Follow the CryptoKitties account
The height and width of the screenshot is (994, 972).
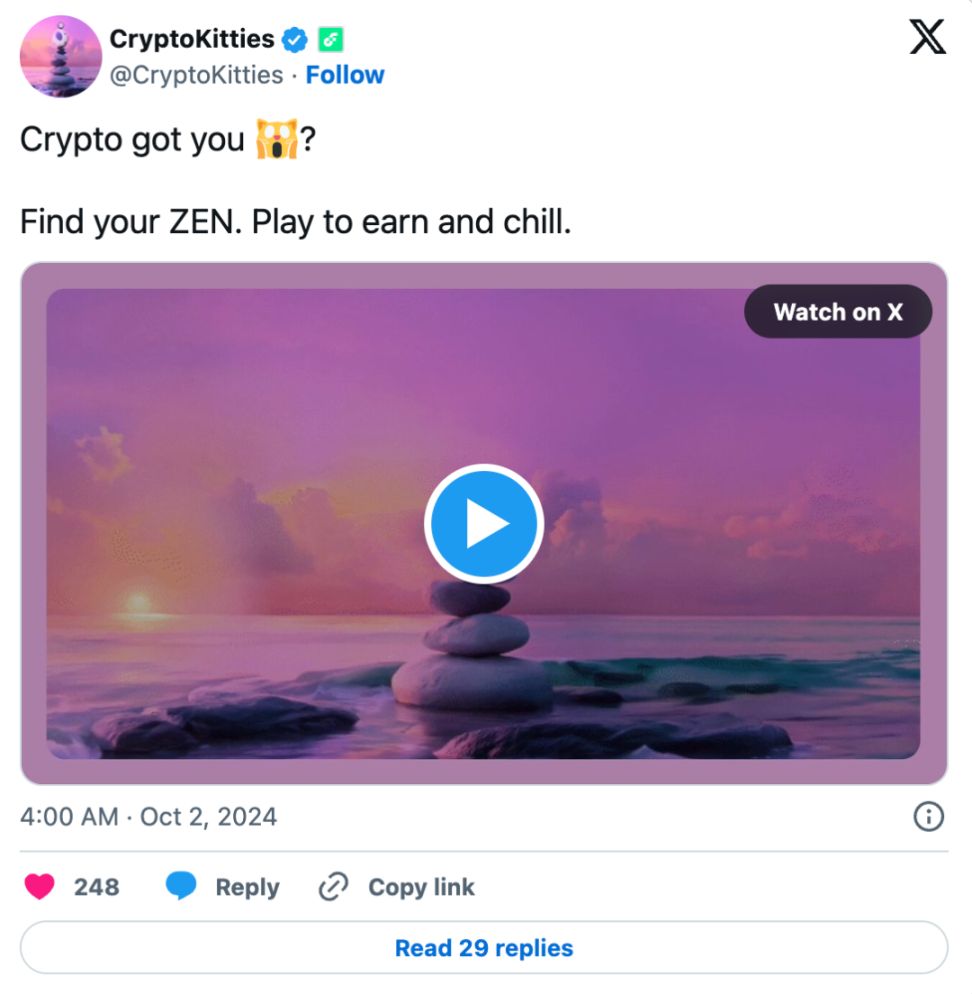pyautogui.click(x=345, y=75)
